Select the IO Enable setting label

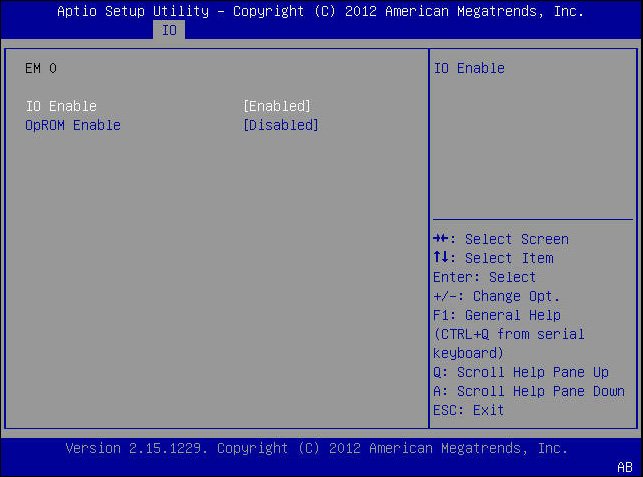61,106
